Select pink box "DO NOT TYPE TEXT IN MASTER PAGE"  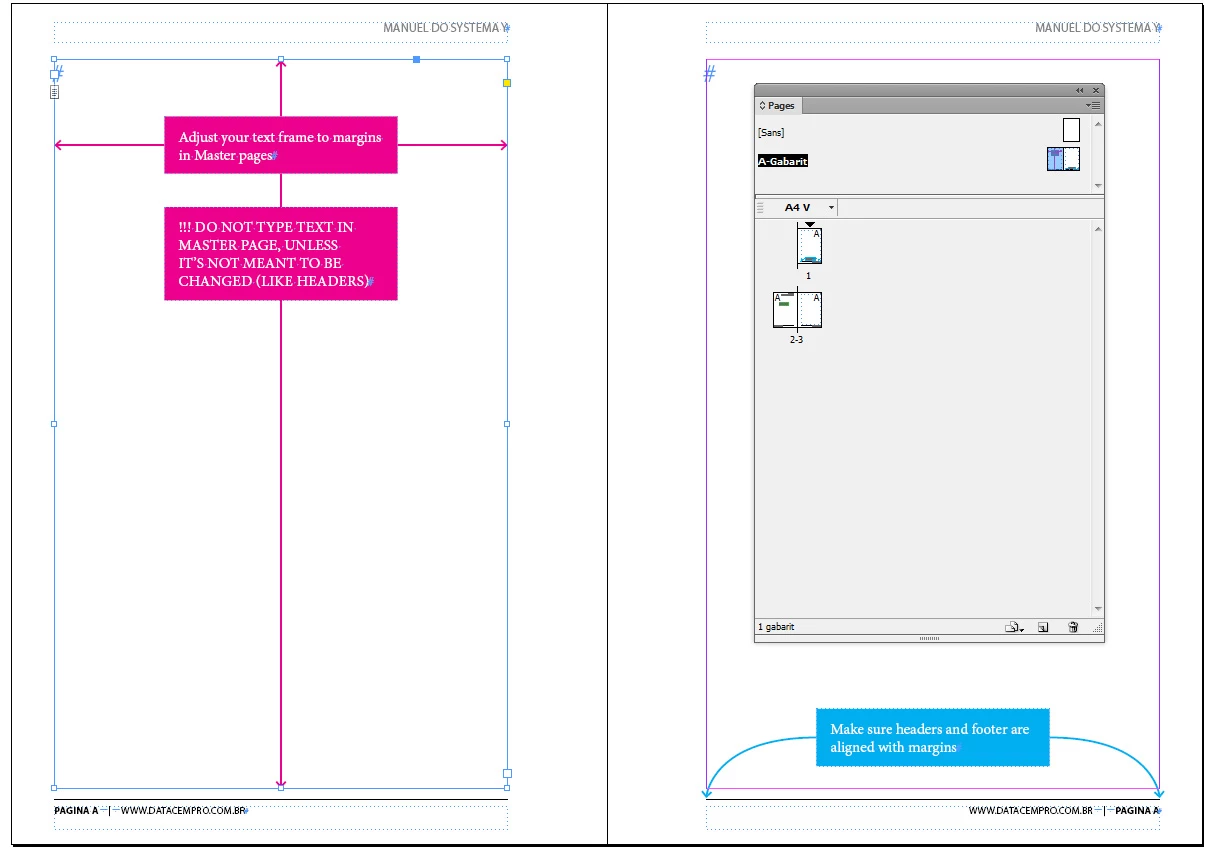click(281, 253)
